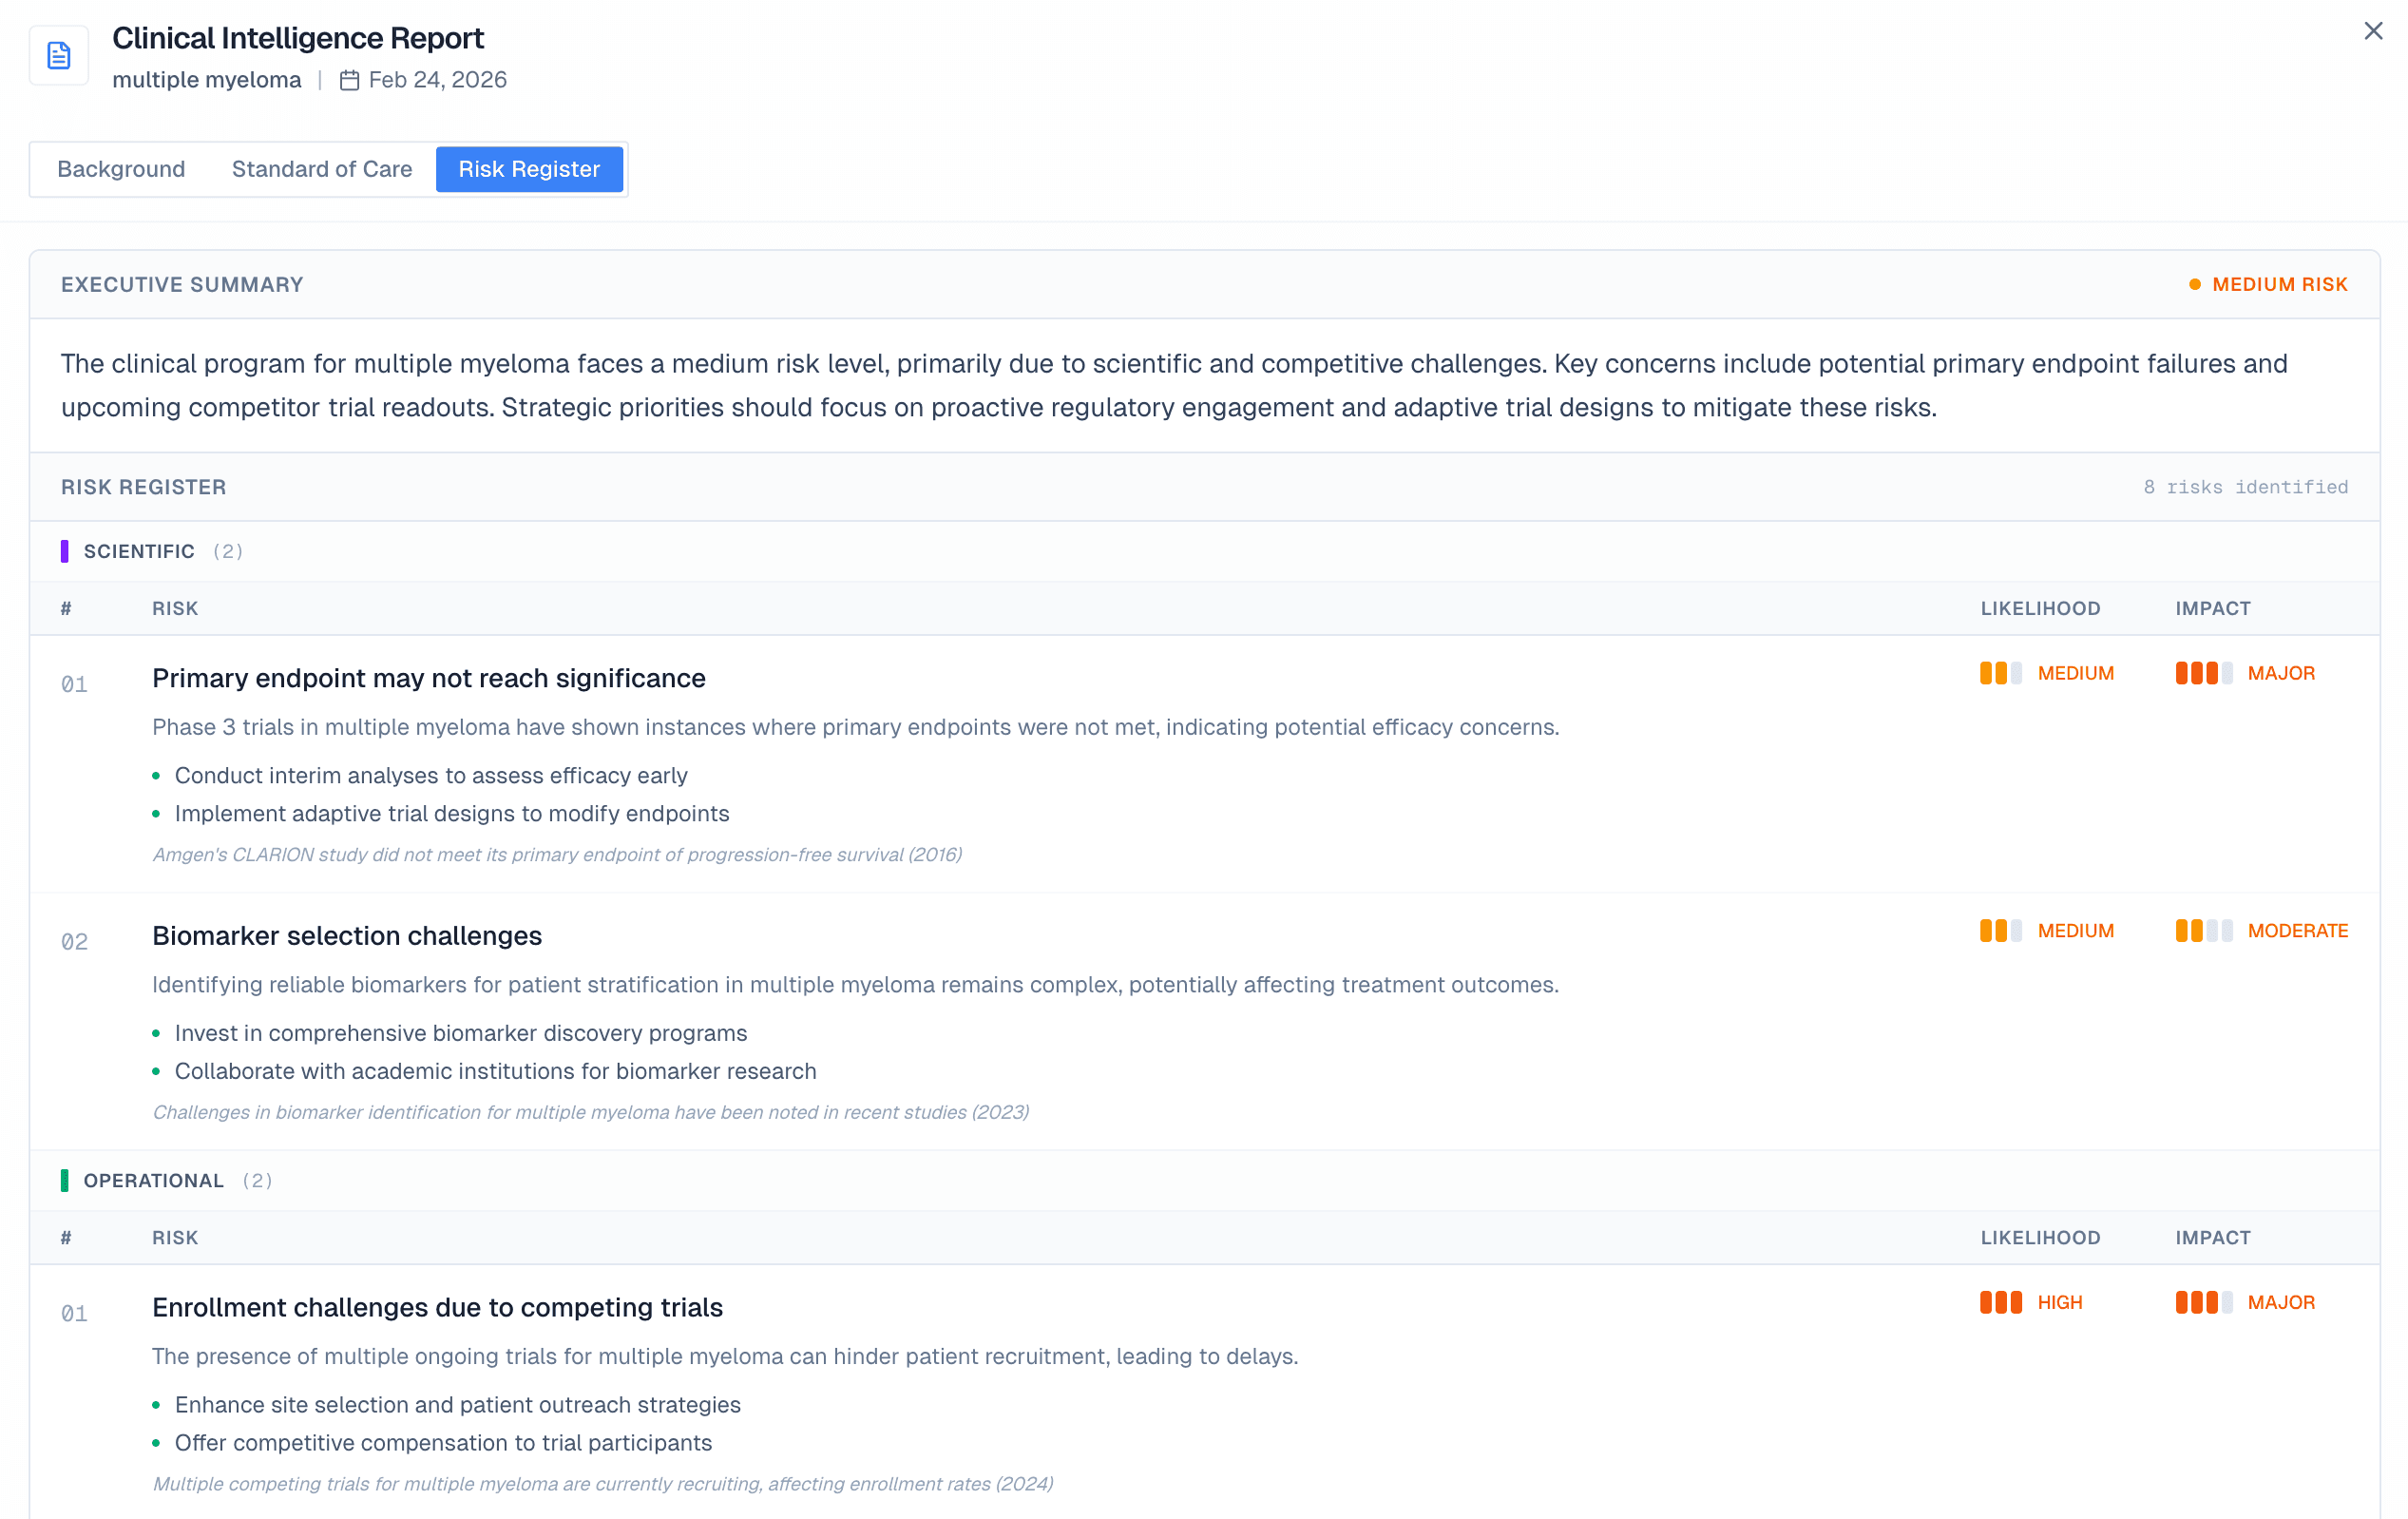Switch to the Background tab
This screenshot has width=2408, height=1519.
120,169
